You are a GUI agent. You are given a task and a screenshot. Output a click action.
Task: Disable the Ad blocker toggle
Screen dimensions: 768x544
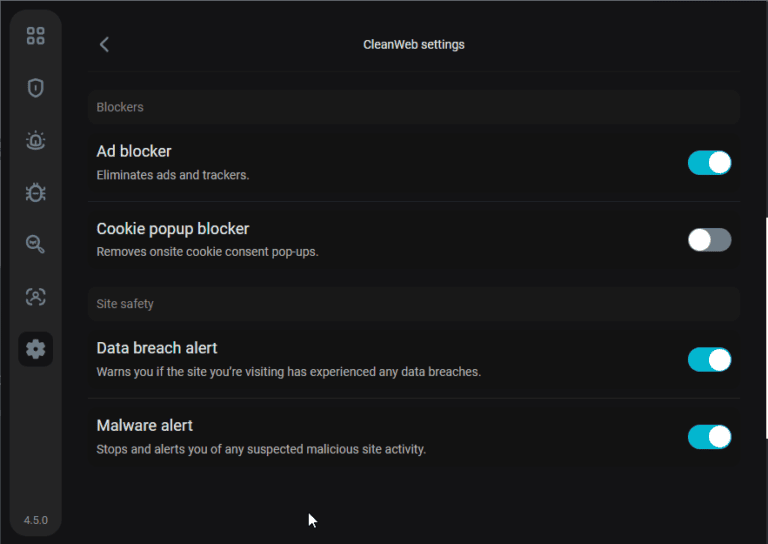[x=709, y=163]
